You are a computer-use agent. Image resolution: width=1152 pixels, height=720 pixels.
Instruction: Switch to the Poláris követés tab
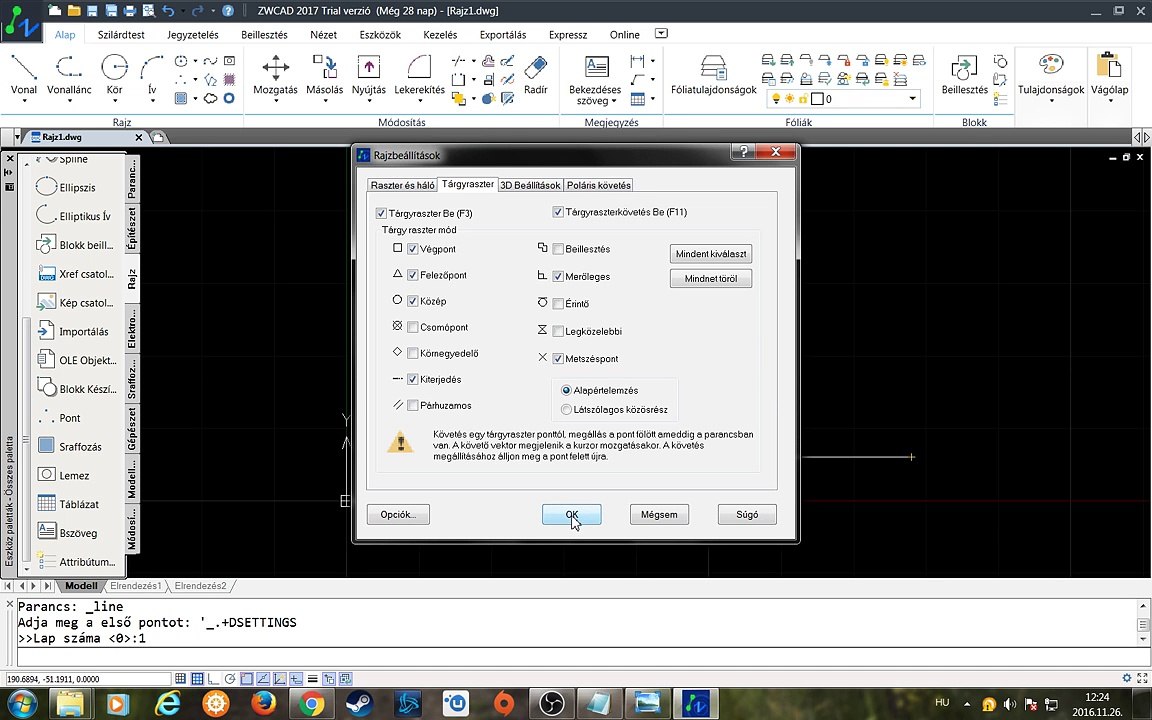tap(599, 185)
